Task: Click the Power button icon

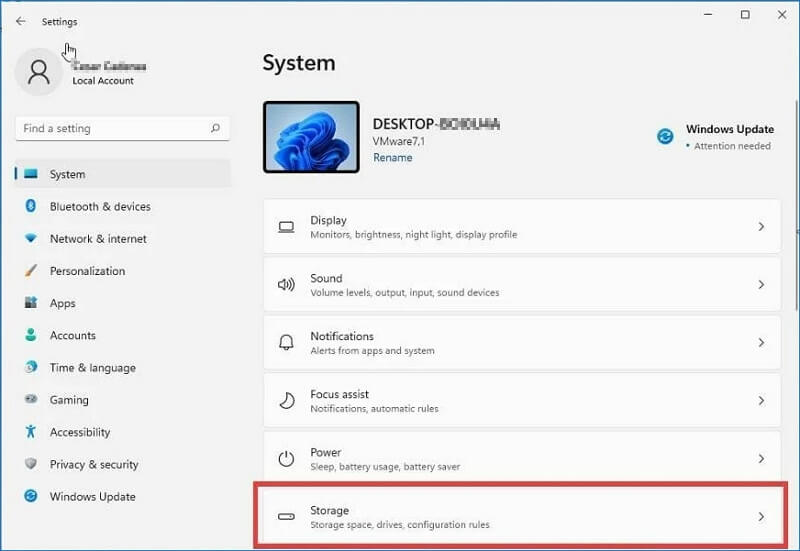Action: click(286, 459)
